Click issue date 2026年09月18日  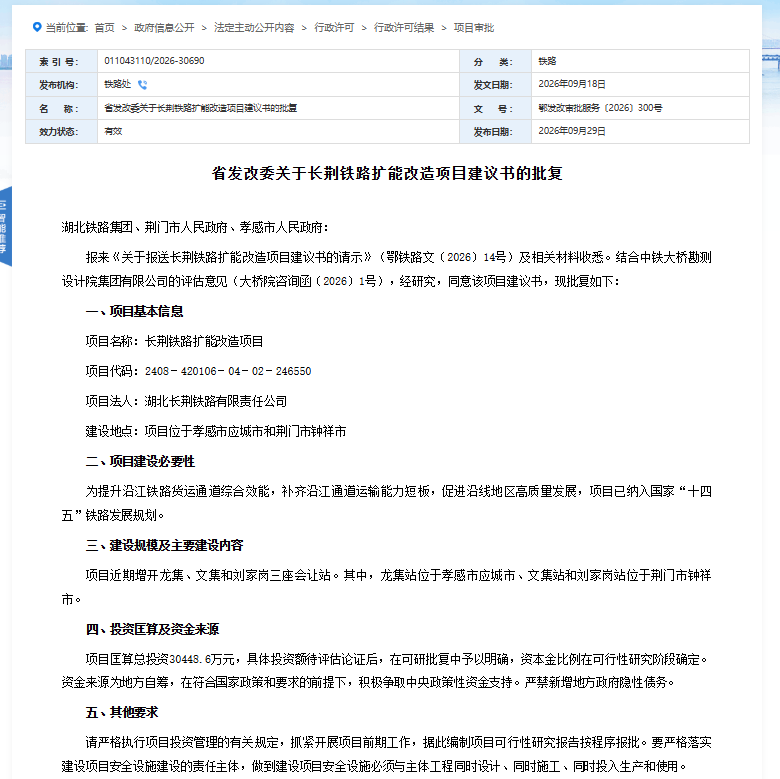click(572, 84)
